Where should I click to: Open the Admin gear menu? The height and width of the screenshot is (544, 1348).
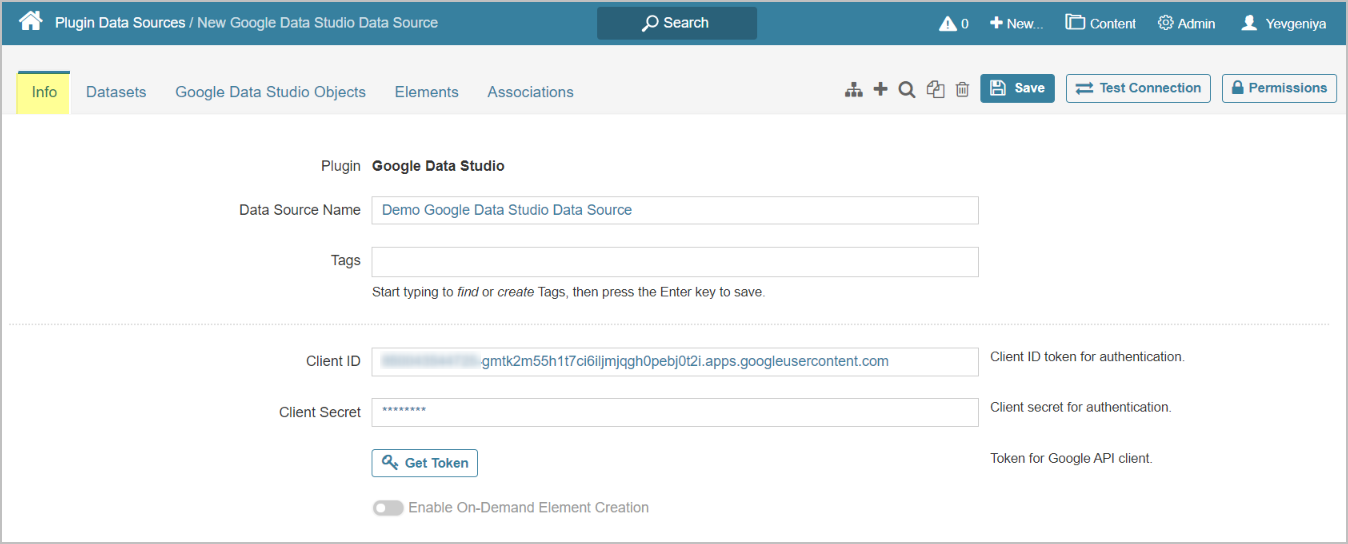[1186, 23]
